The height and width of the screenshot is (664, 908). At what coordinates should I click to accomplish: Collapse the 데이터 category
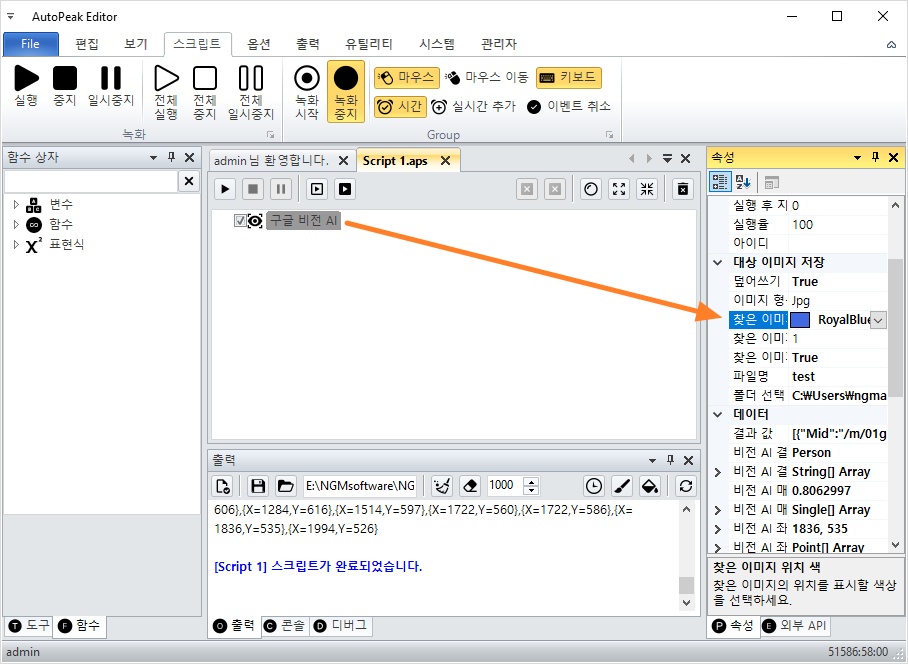pos(717,414)
